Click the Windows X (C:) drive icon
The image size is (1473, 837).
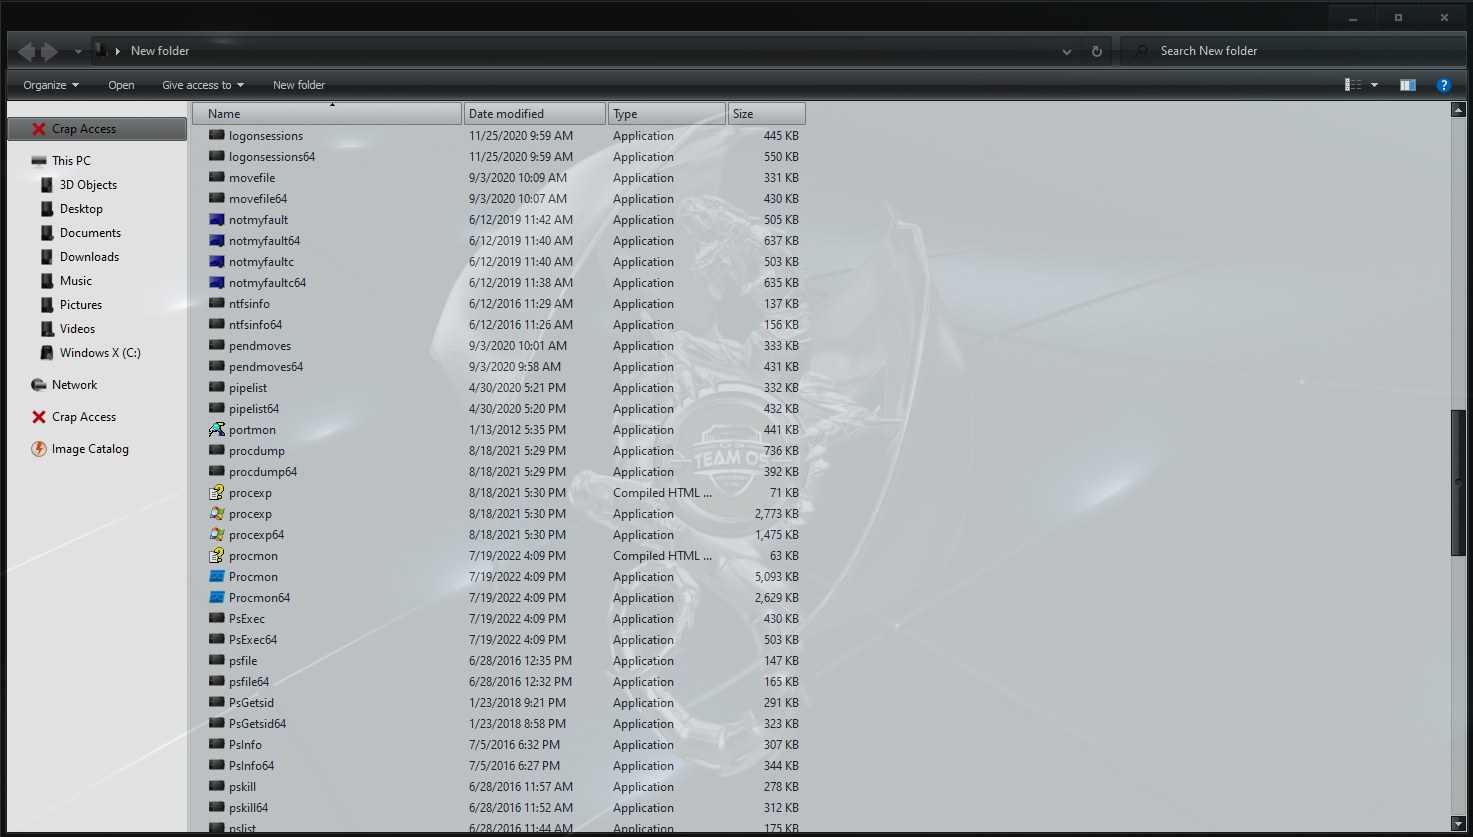[47, 353]
